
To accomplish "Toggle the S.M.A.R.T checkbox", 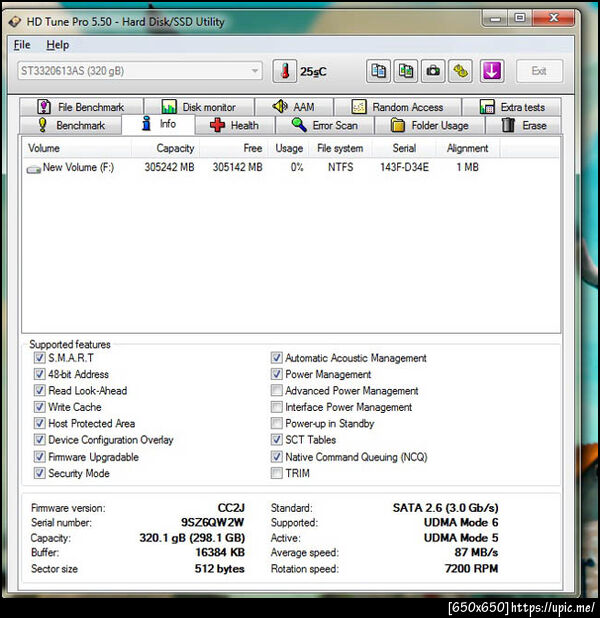I will (x=39, y=358).
